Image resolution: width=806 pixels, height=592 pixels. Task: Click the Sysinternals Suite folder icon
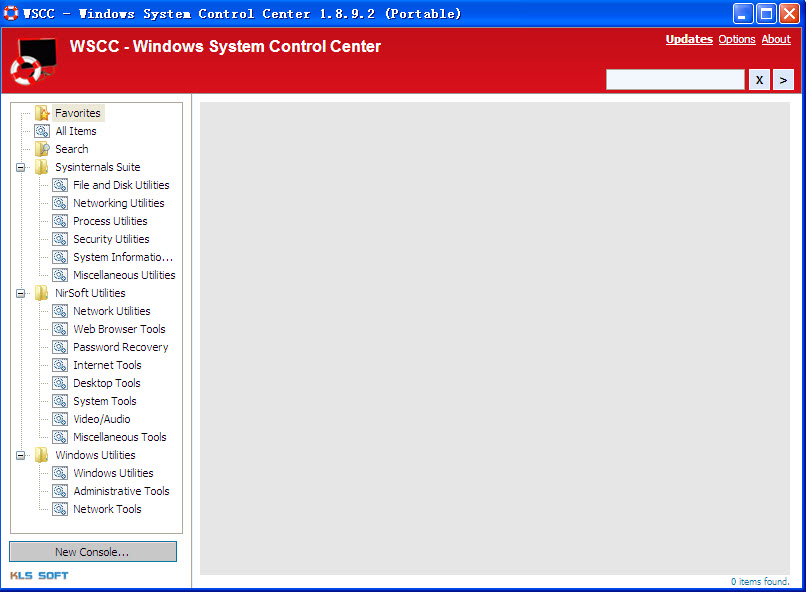(42, 167)
